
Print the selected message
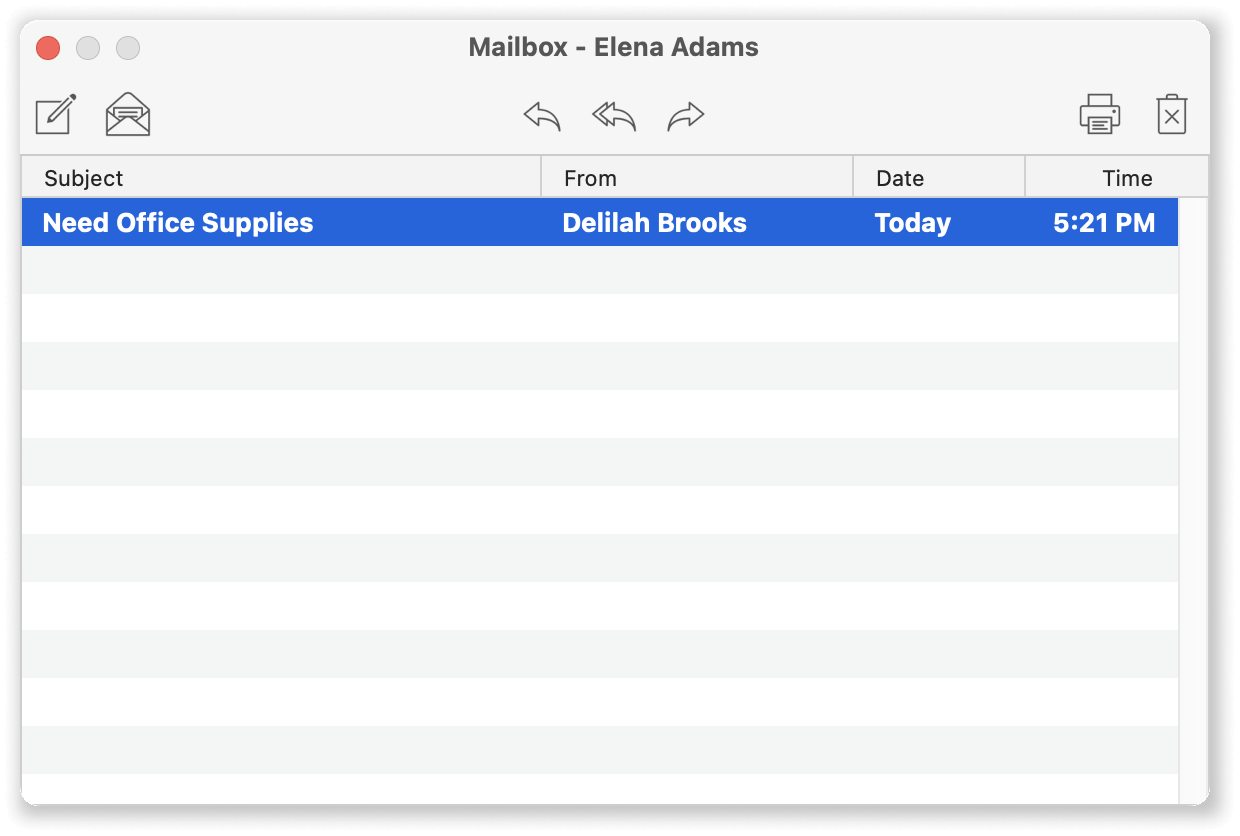[1100, 114]
